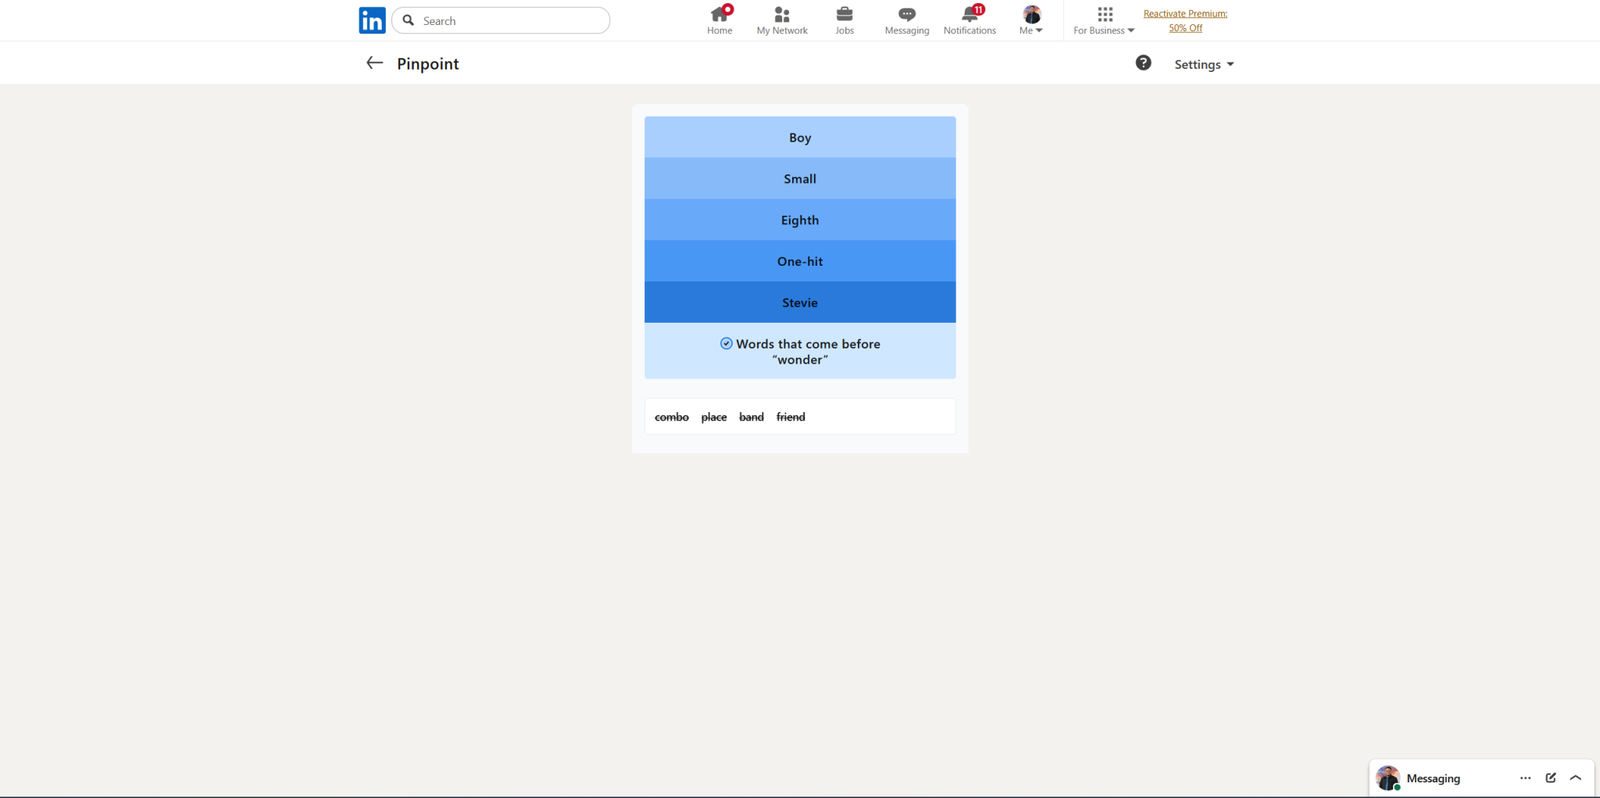Viewport: 1600px width, 798px height.
Task: Open the help question mark icon
Action: click(1143, 63)
